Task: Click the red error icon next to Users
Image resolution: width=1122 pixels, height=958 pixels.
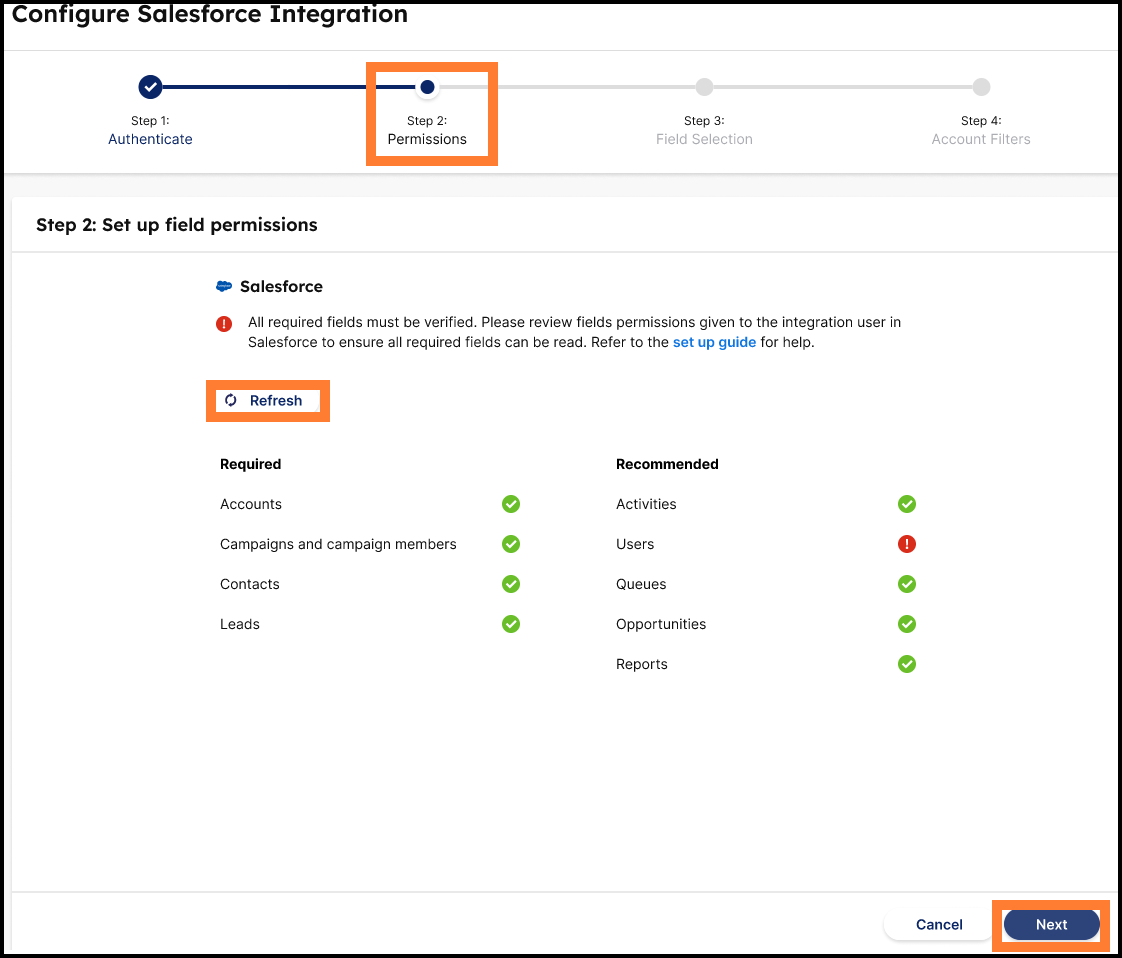Action: 907,544
